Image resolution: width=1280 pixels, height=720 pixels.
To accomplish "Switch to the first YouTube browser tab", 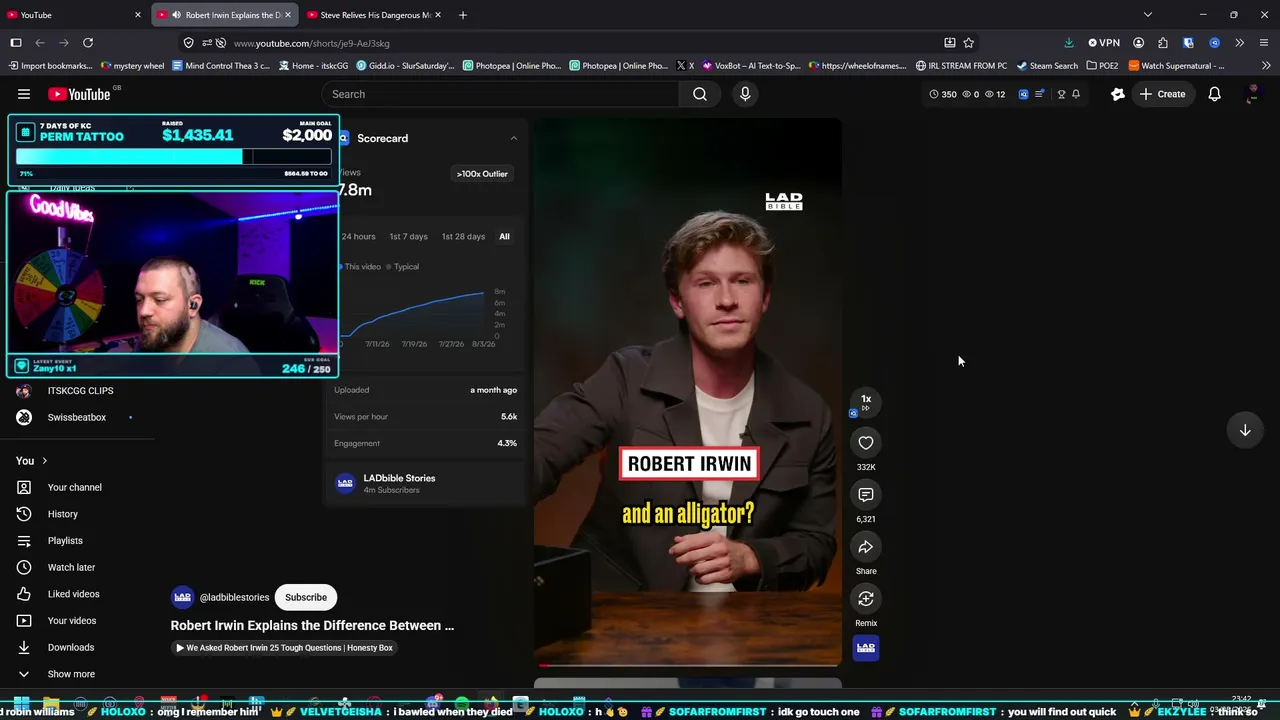I will pyautogui.click(x=75, y=15).
